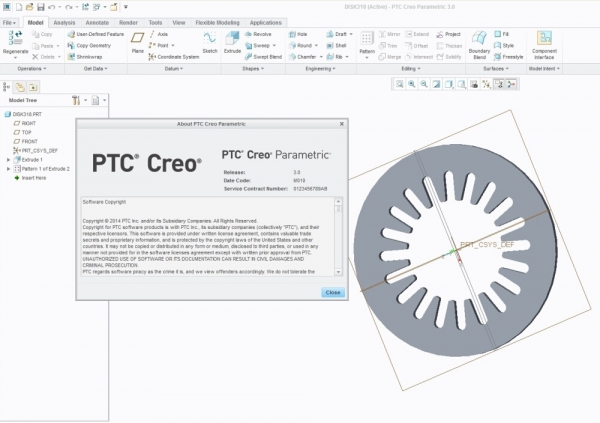Expand the Datum group dropdown

click(174, 69)
